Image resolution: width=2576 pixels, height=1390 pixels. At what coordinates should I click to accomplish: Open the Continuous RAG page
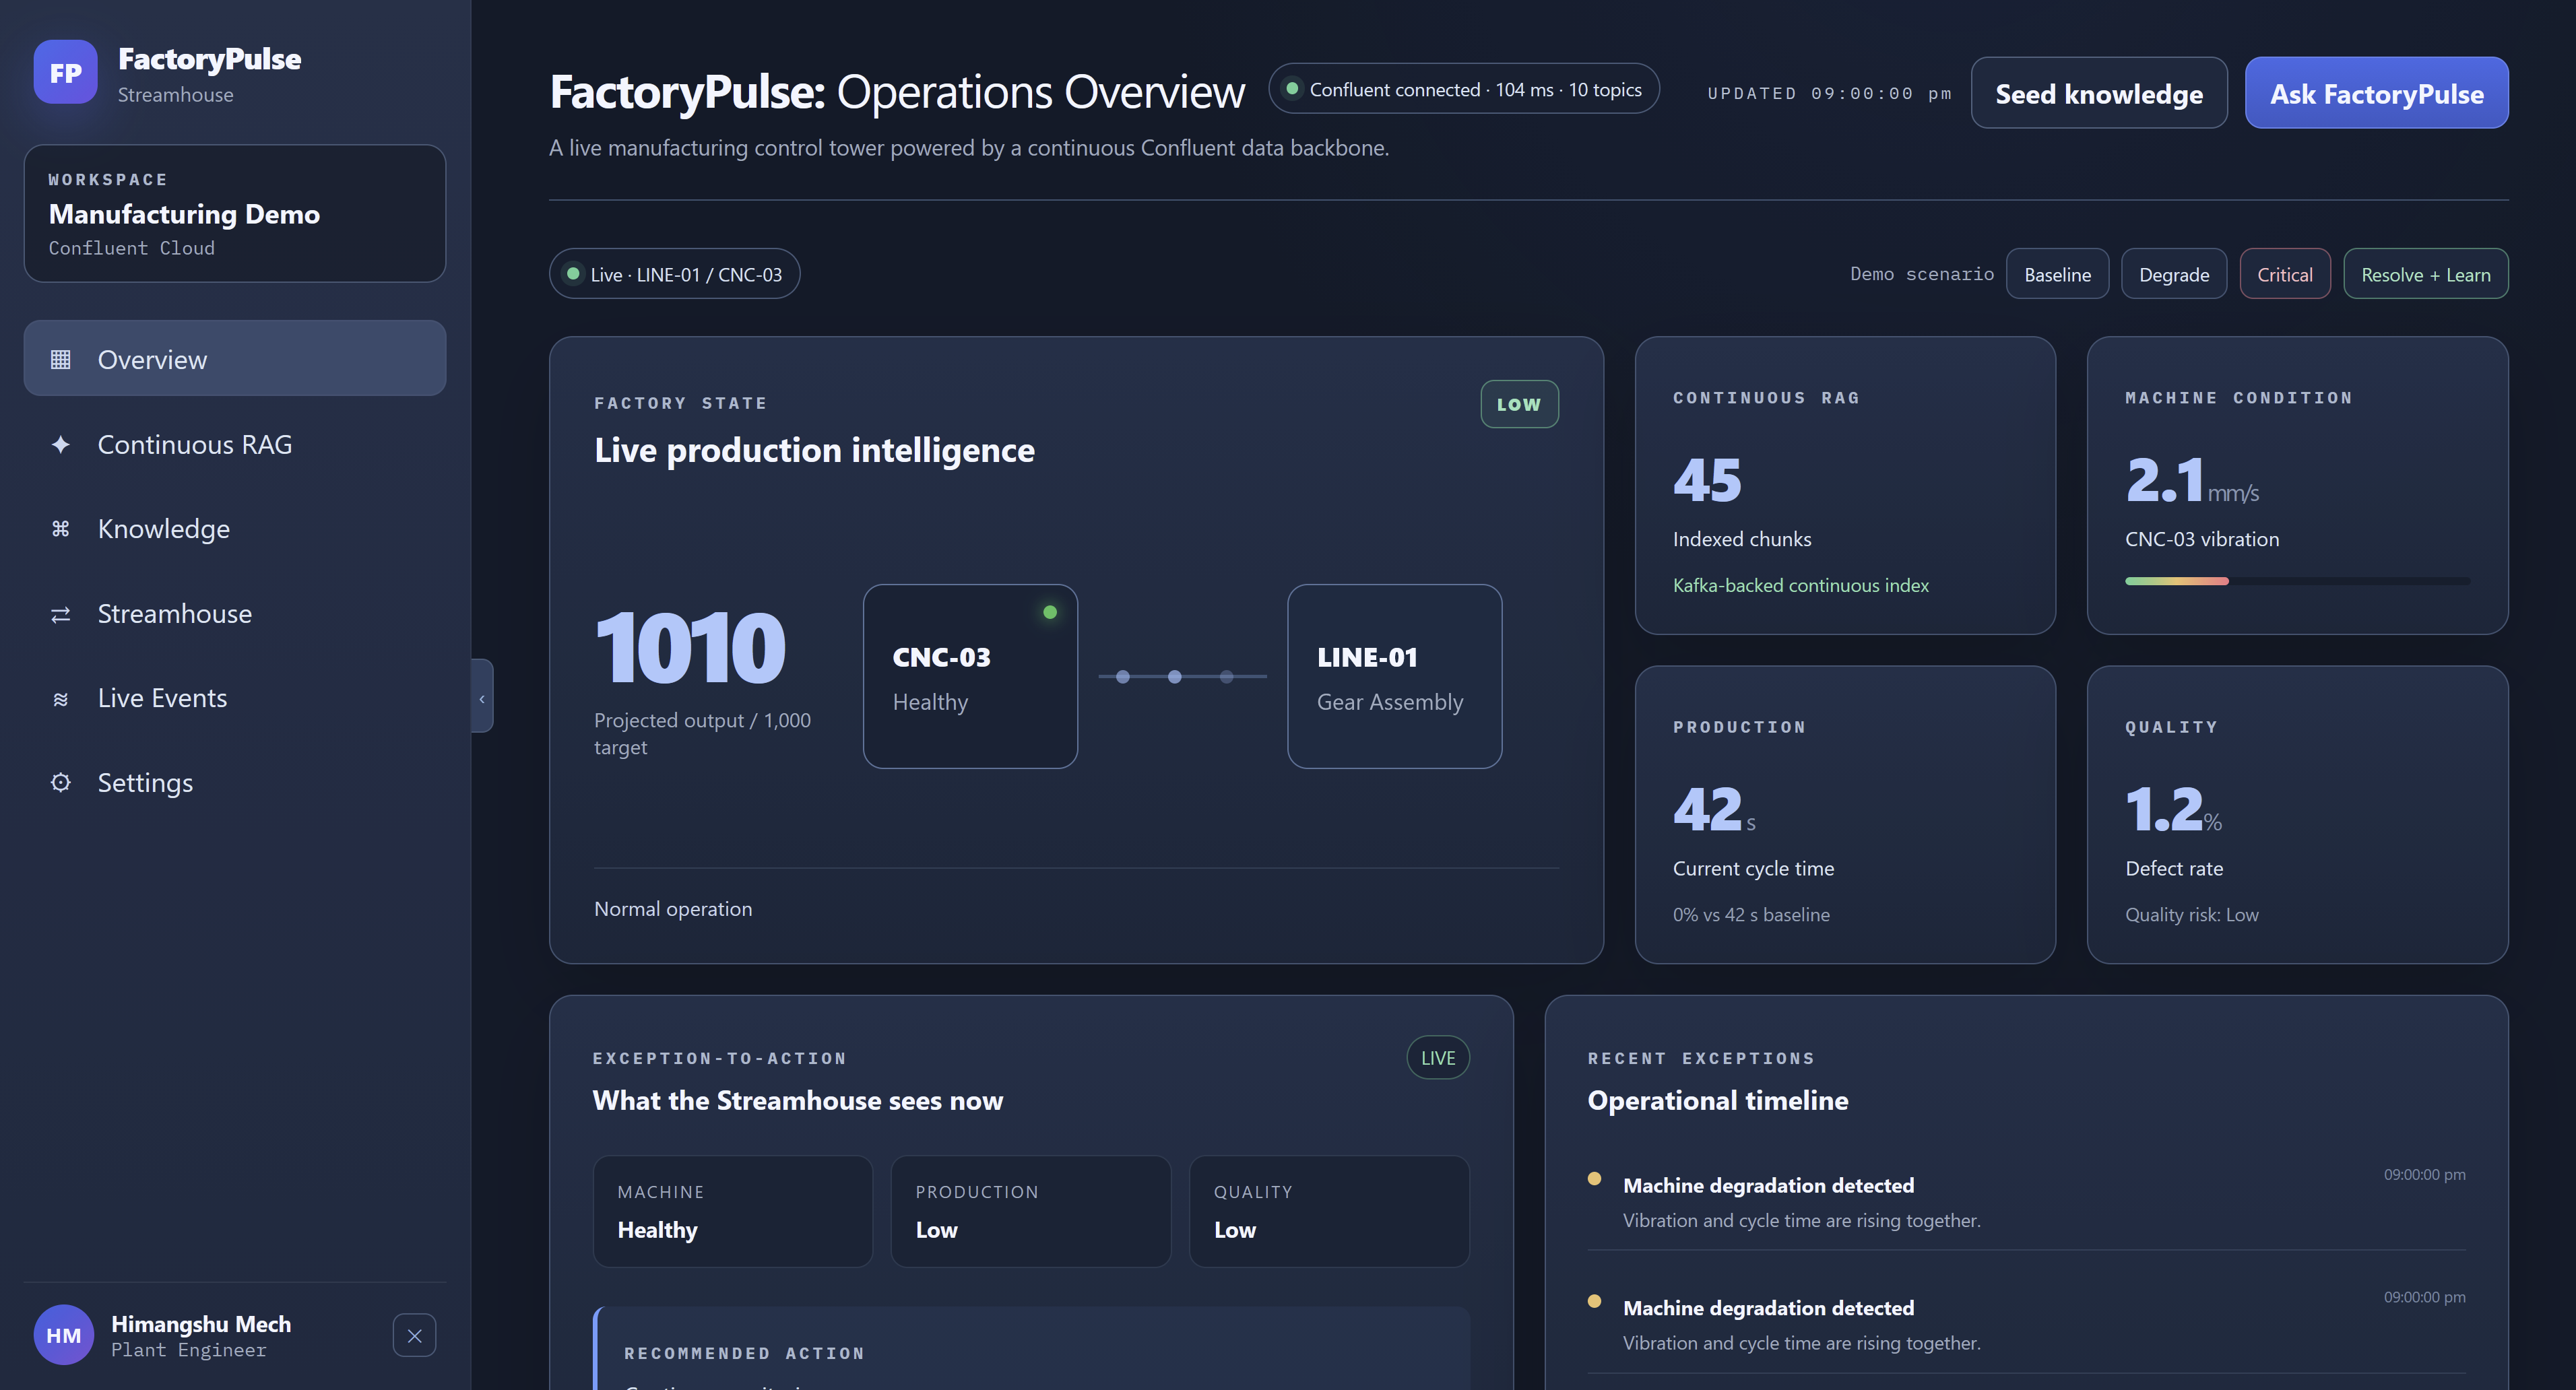tap(235, 444)
